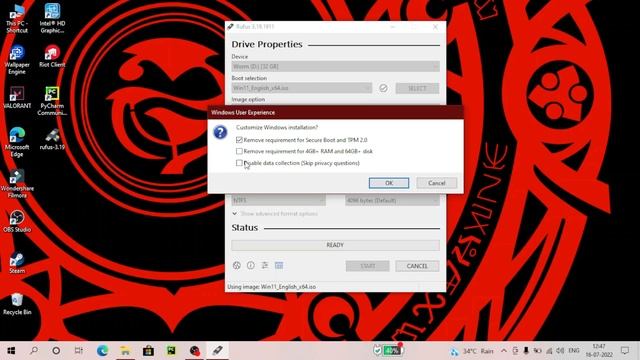The image size is (640, 360).
Task: Open Boot selection dropdown
Action: (x=302, y=88)
